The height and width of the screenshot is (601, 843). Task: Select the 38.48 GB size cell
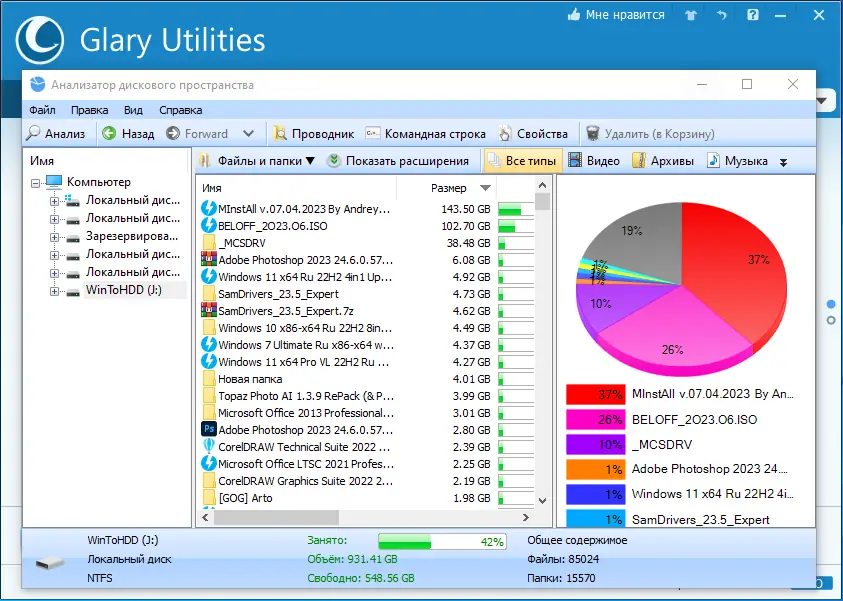tap(468, 243)
